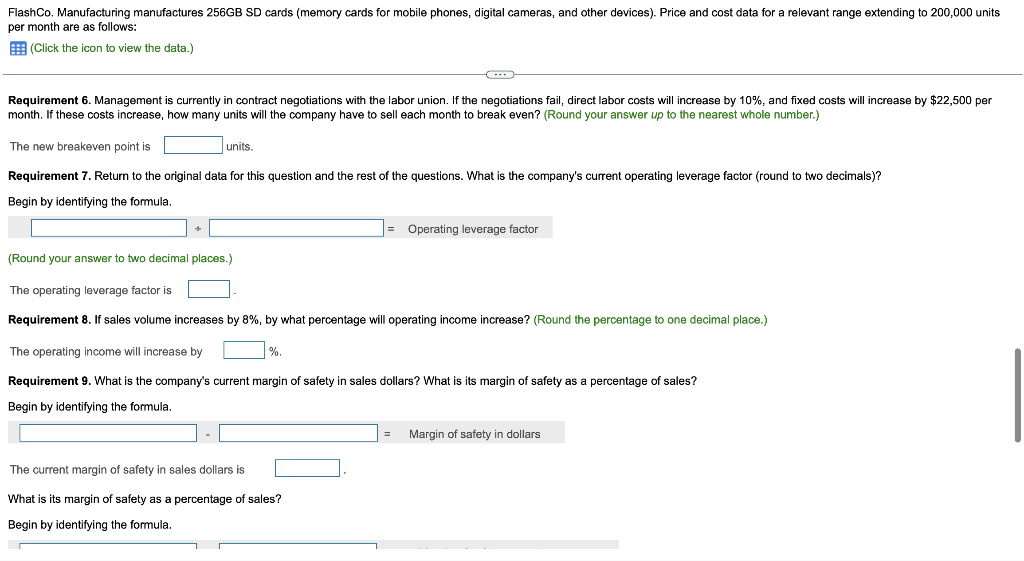The image size is (1024, 561).
Task: Click the Requirement 9 heading text
Action: tap(50, 381)
